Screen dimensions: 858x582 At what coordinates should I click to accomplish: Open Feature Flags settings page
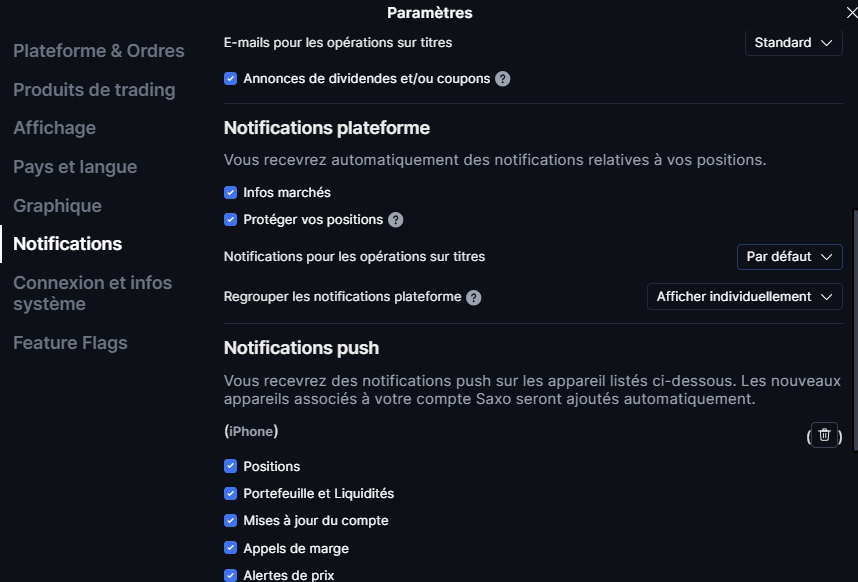click(x=70, y=343)
